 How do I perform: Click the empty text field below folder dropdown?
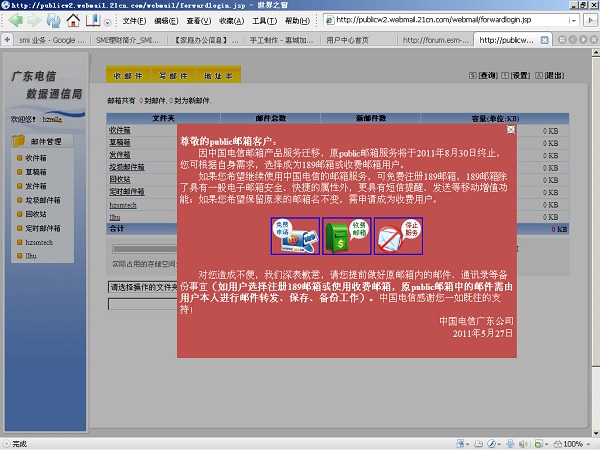point(143,304)
